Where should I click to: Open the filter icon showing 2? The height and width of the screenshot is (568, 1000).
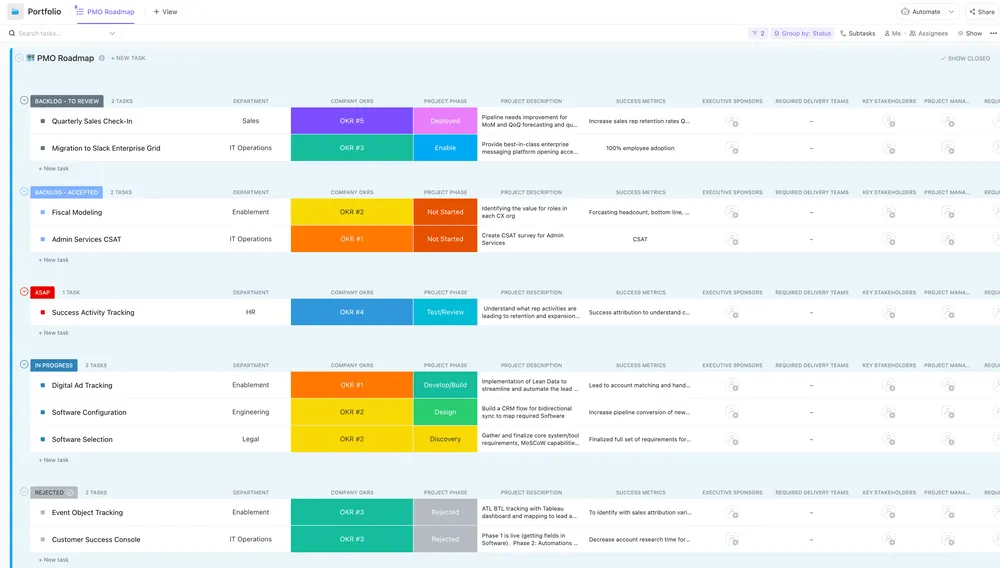click(x=758, y=33)
